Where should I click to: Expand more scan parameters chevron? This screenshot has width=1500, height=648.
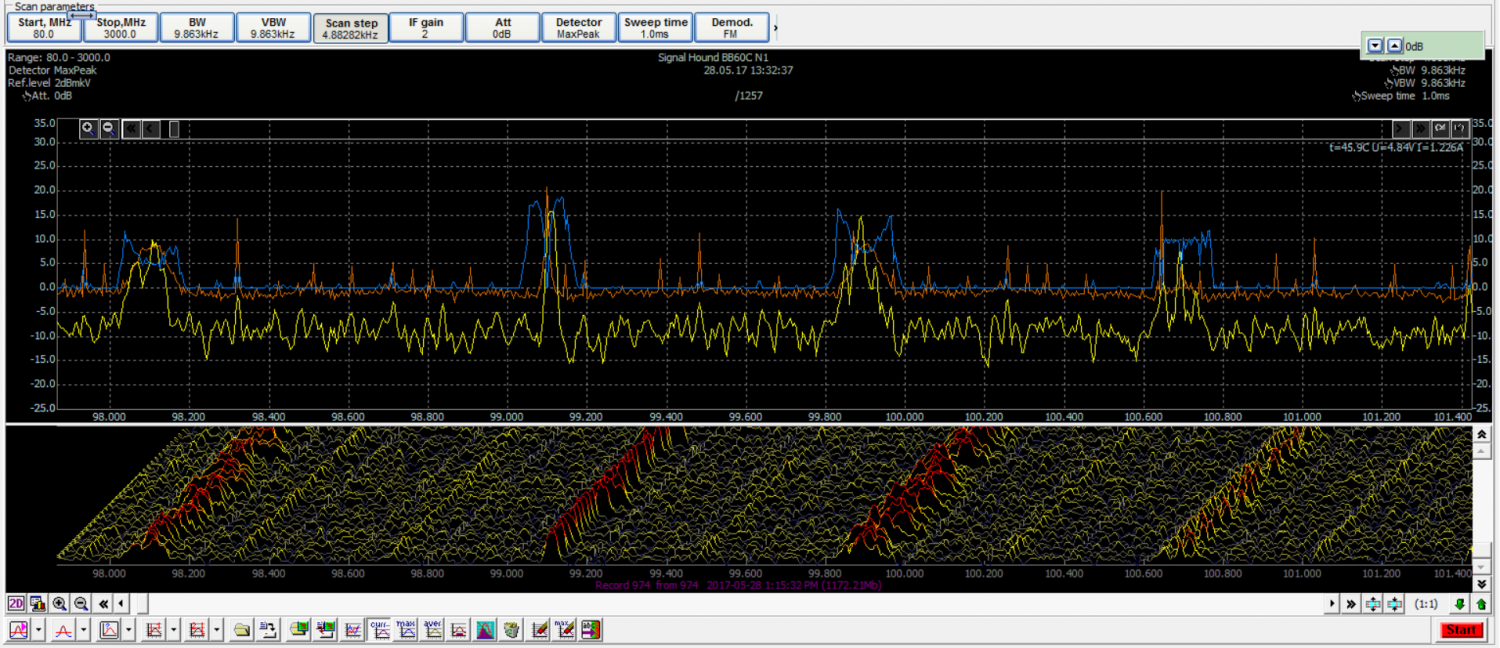[x=776, y=28]
